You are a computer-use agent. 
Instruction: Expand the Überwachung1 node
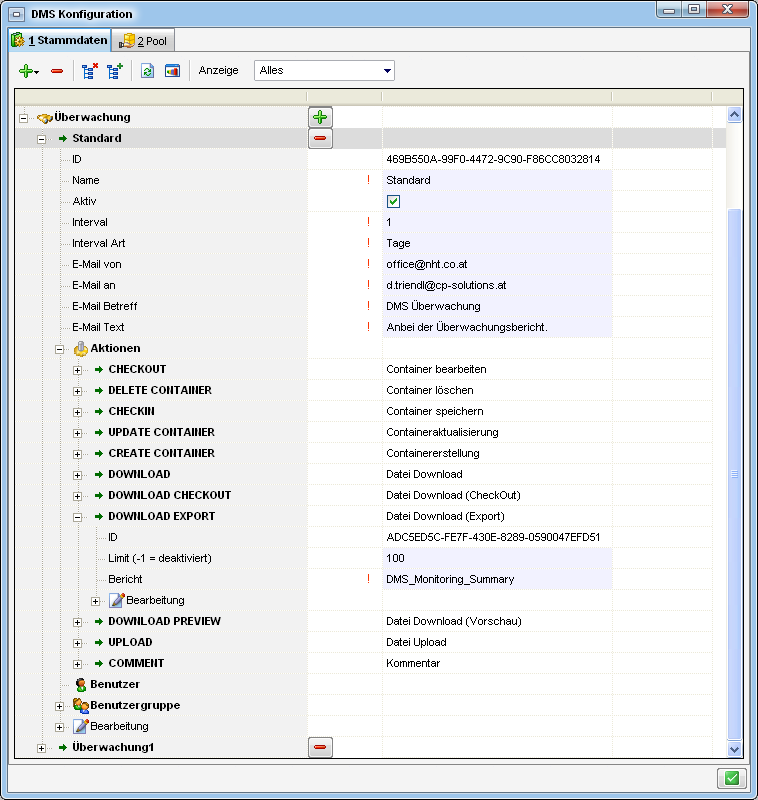[x=42, y=748]
